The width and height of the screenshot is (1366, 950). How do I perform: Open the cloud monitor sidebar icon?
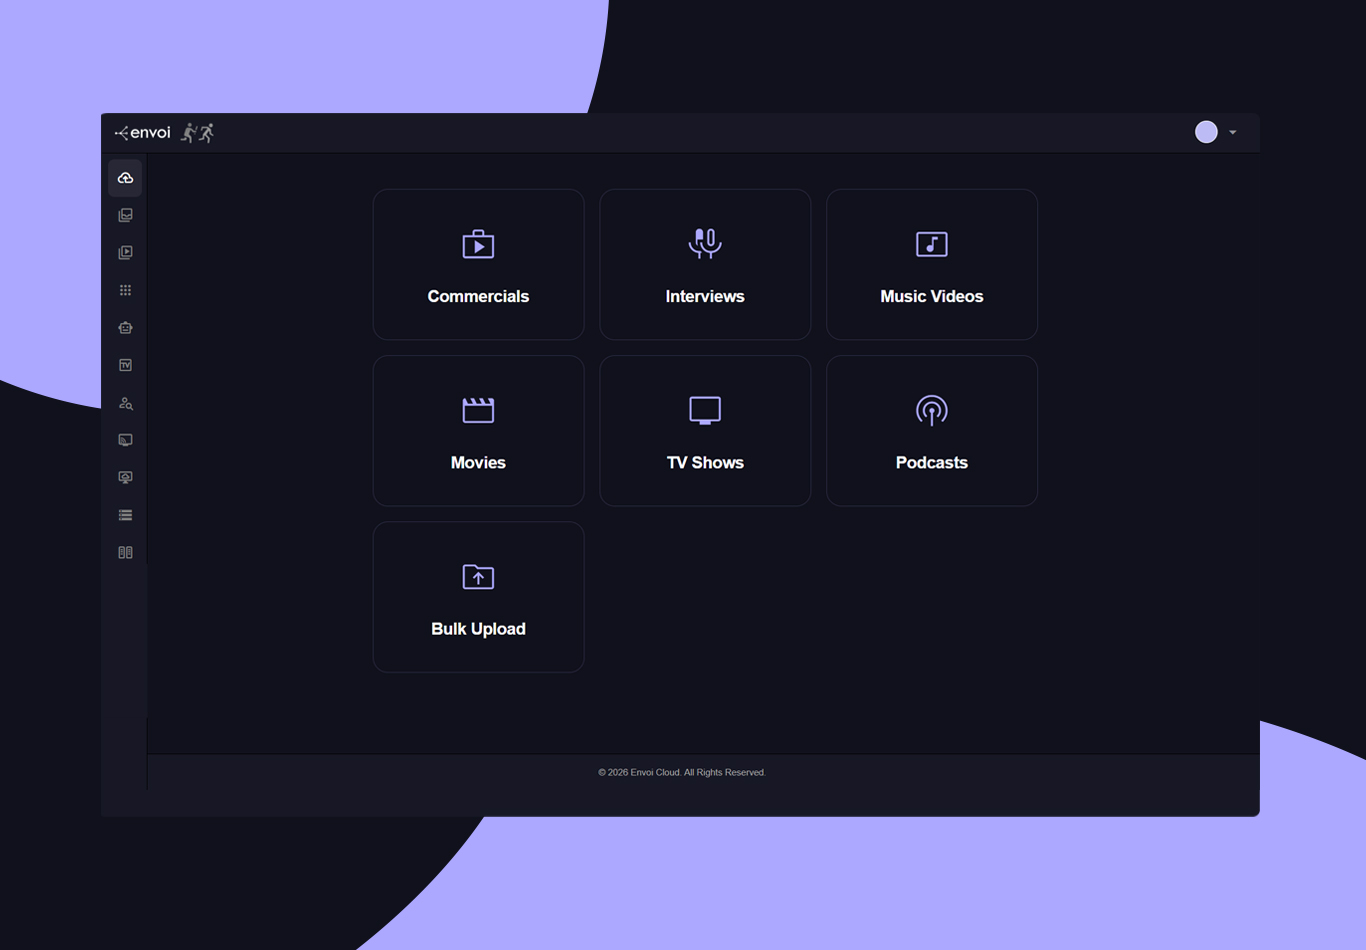click(125, 478)
